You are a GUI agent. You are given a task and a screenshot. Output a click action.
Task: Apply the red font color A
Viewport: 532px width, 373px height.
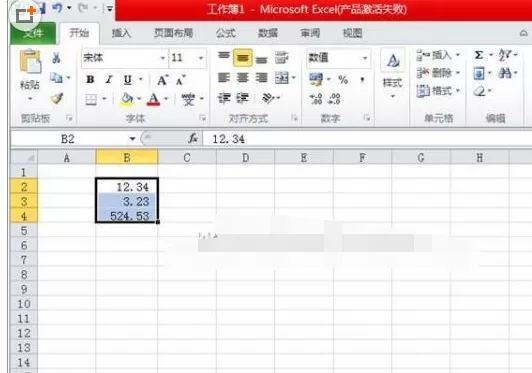click(153, 99)
